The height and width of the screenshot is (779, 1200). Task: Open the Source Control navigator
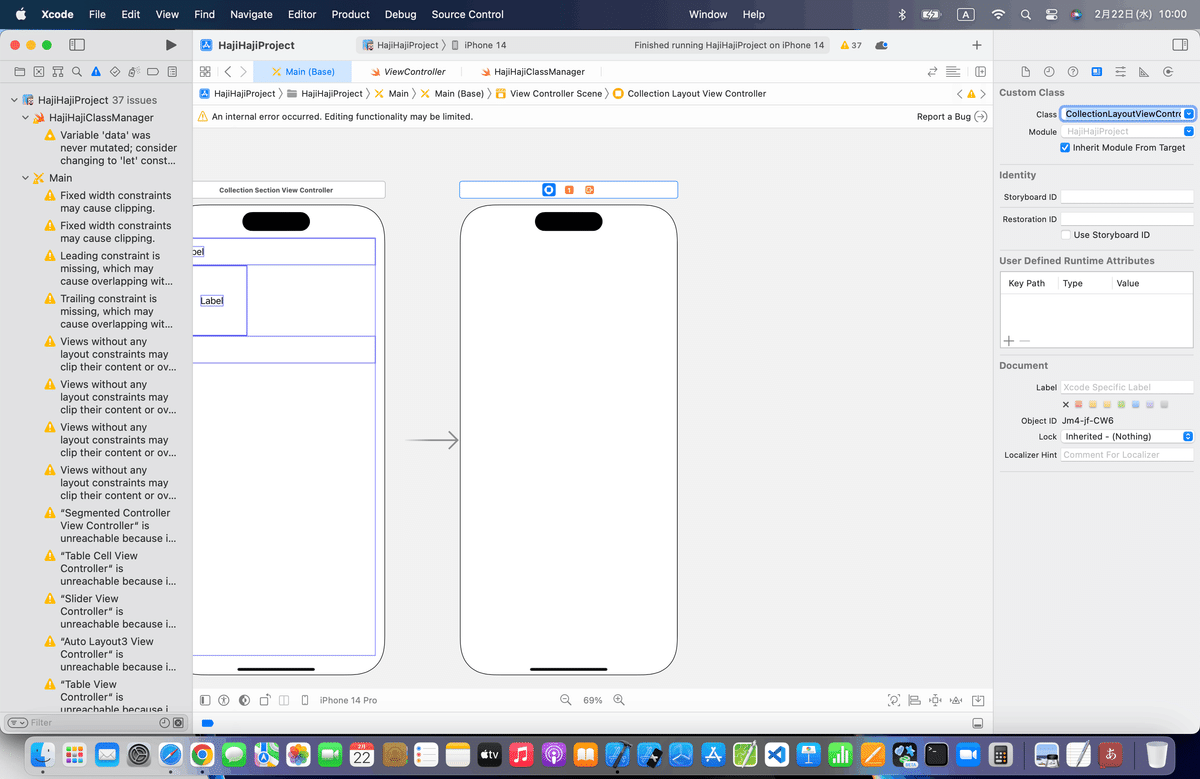tap(38, 72)
